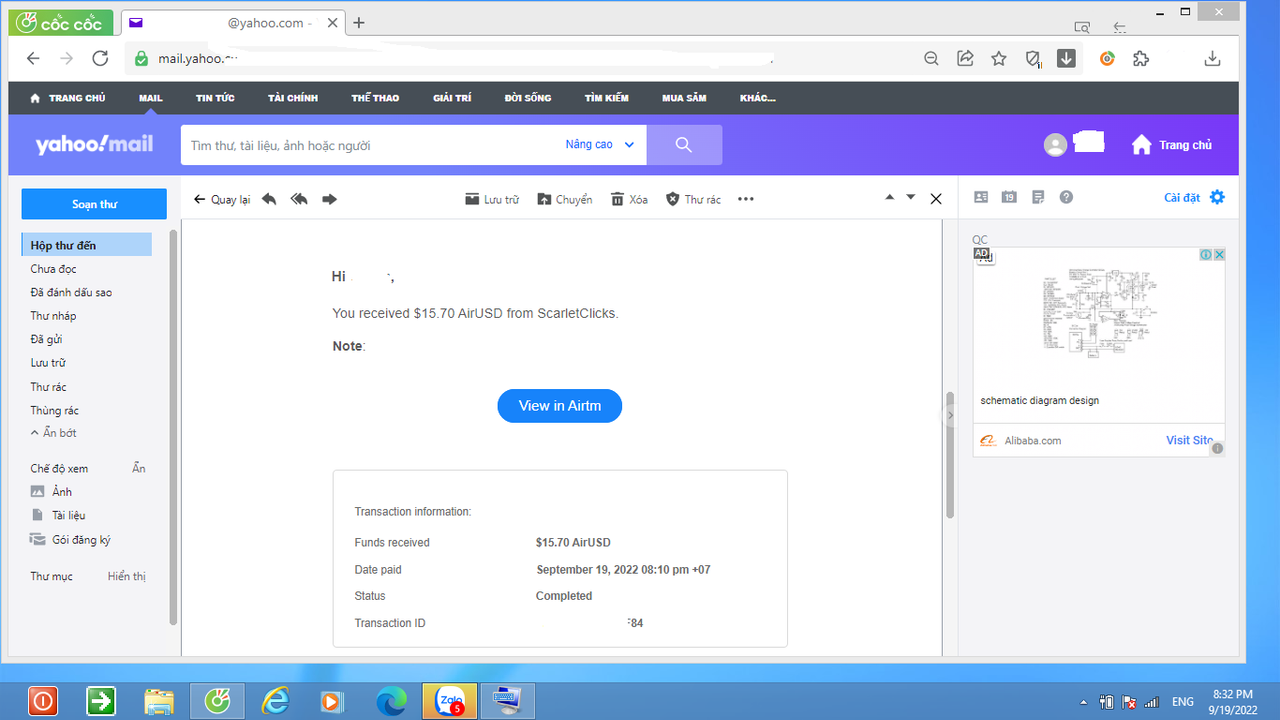The height and width of the screenshot is (720, 1280).
Task: Open the GIẢI TRÍ menu item
Action: (452, 98)
